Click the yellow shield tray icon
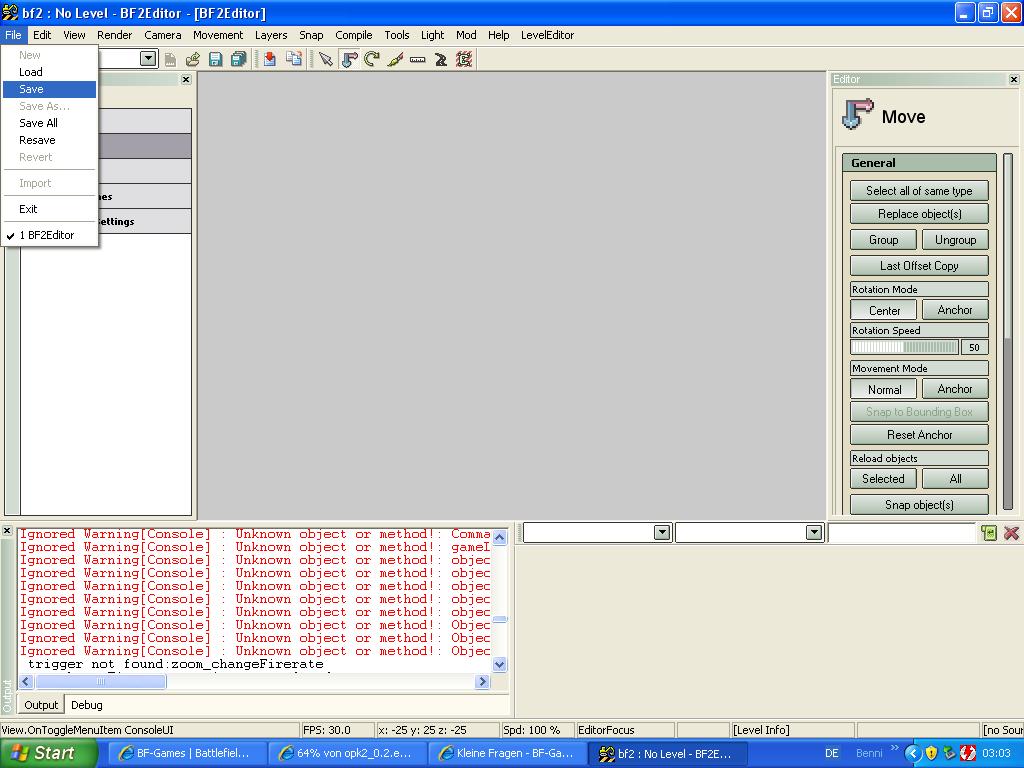Image resolution: width=1024 pixels, height=768 pixels. (x=932, y=753)
